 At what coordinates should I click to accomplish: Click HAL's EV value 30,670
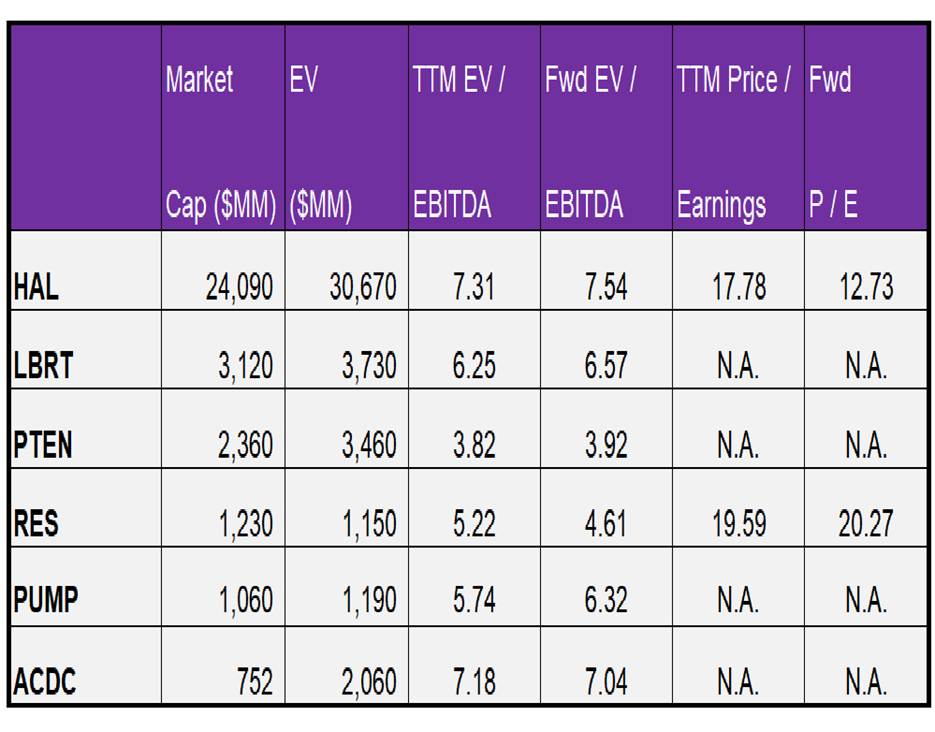[362, 288]
